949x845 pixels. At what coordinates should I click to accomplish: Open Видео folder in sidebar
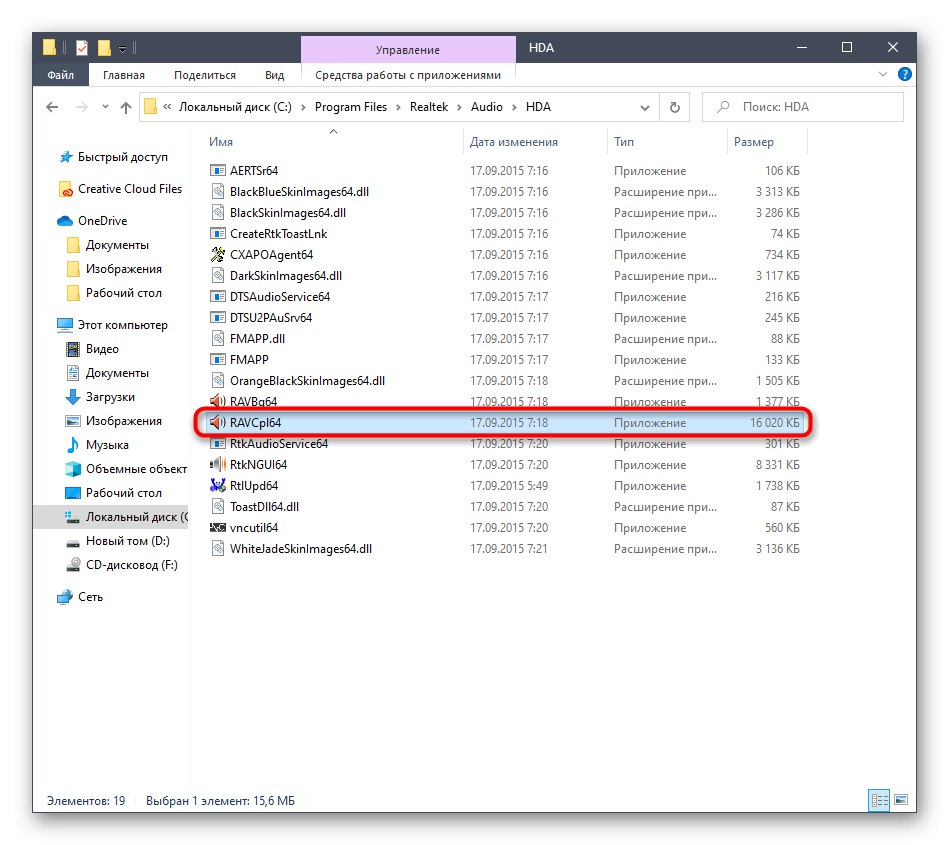click(92, 349)
